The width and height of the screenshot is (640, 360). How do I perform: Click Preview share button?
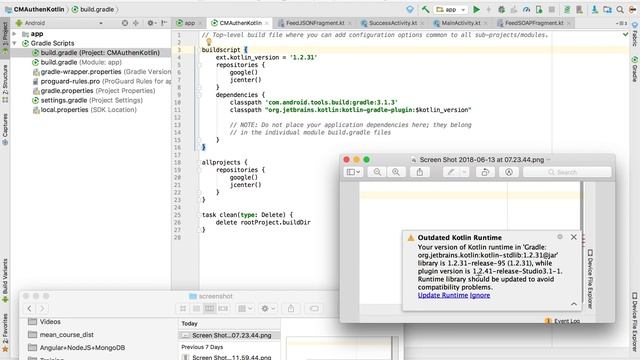(420, 172)
